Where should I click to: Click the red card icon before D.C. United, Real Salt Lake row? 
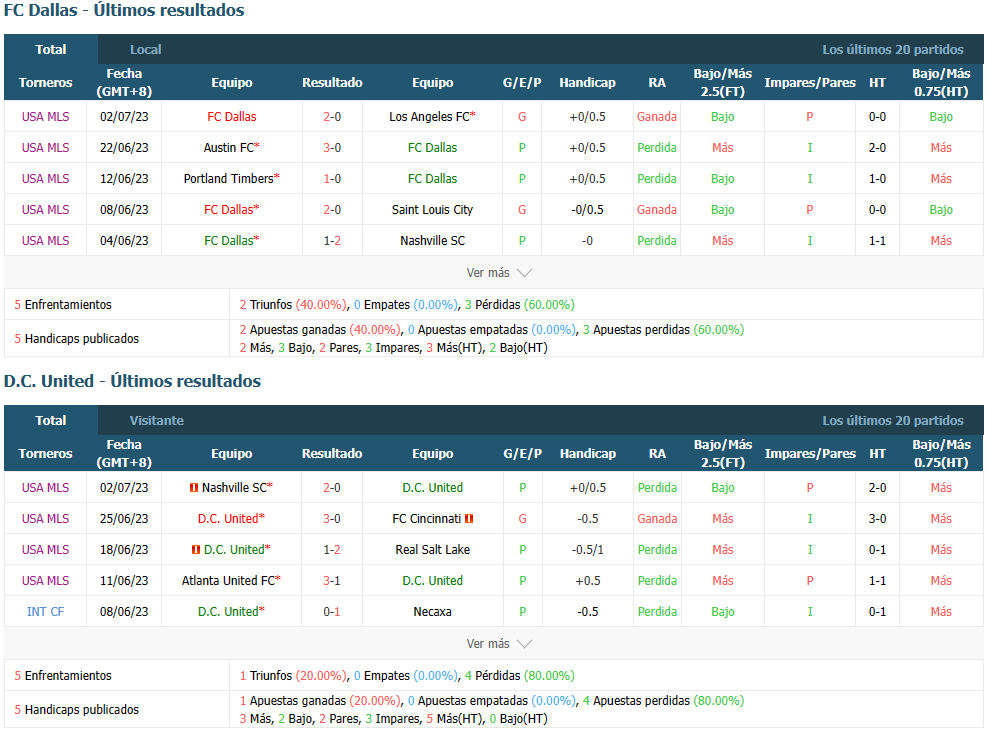point(196,550)
